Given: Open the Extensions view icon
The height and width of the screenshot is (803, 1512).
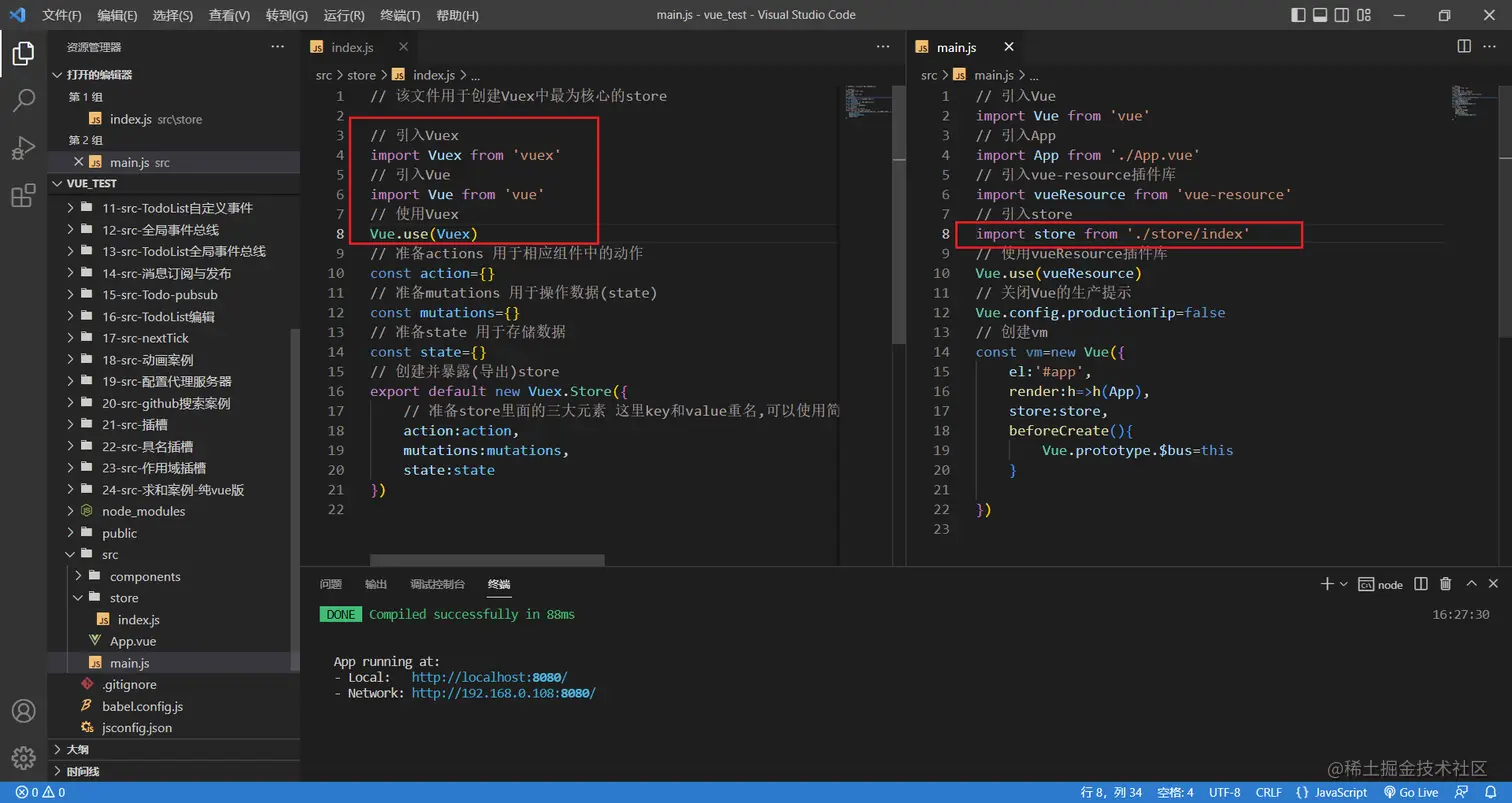Looking at the screenshot, I should pyautogui.click(x=23, y=196).
